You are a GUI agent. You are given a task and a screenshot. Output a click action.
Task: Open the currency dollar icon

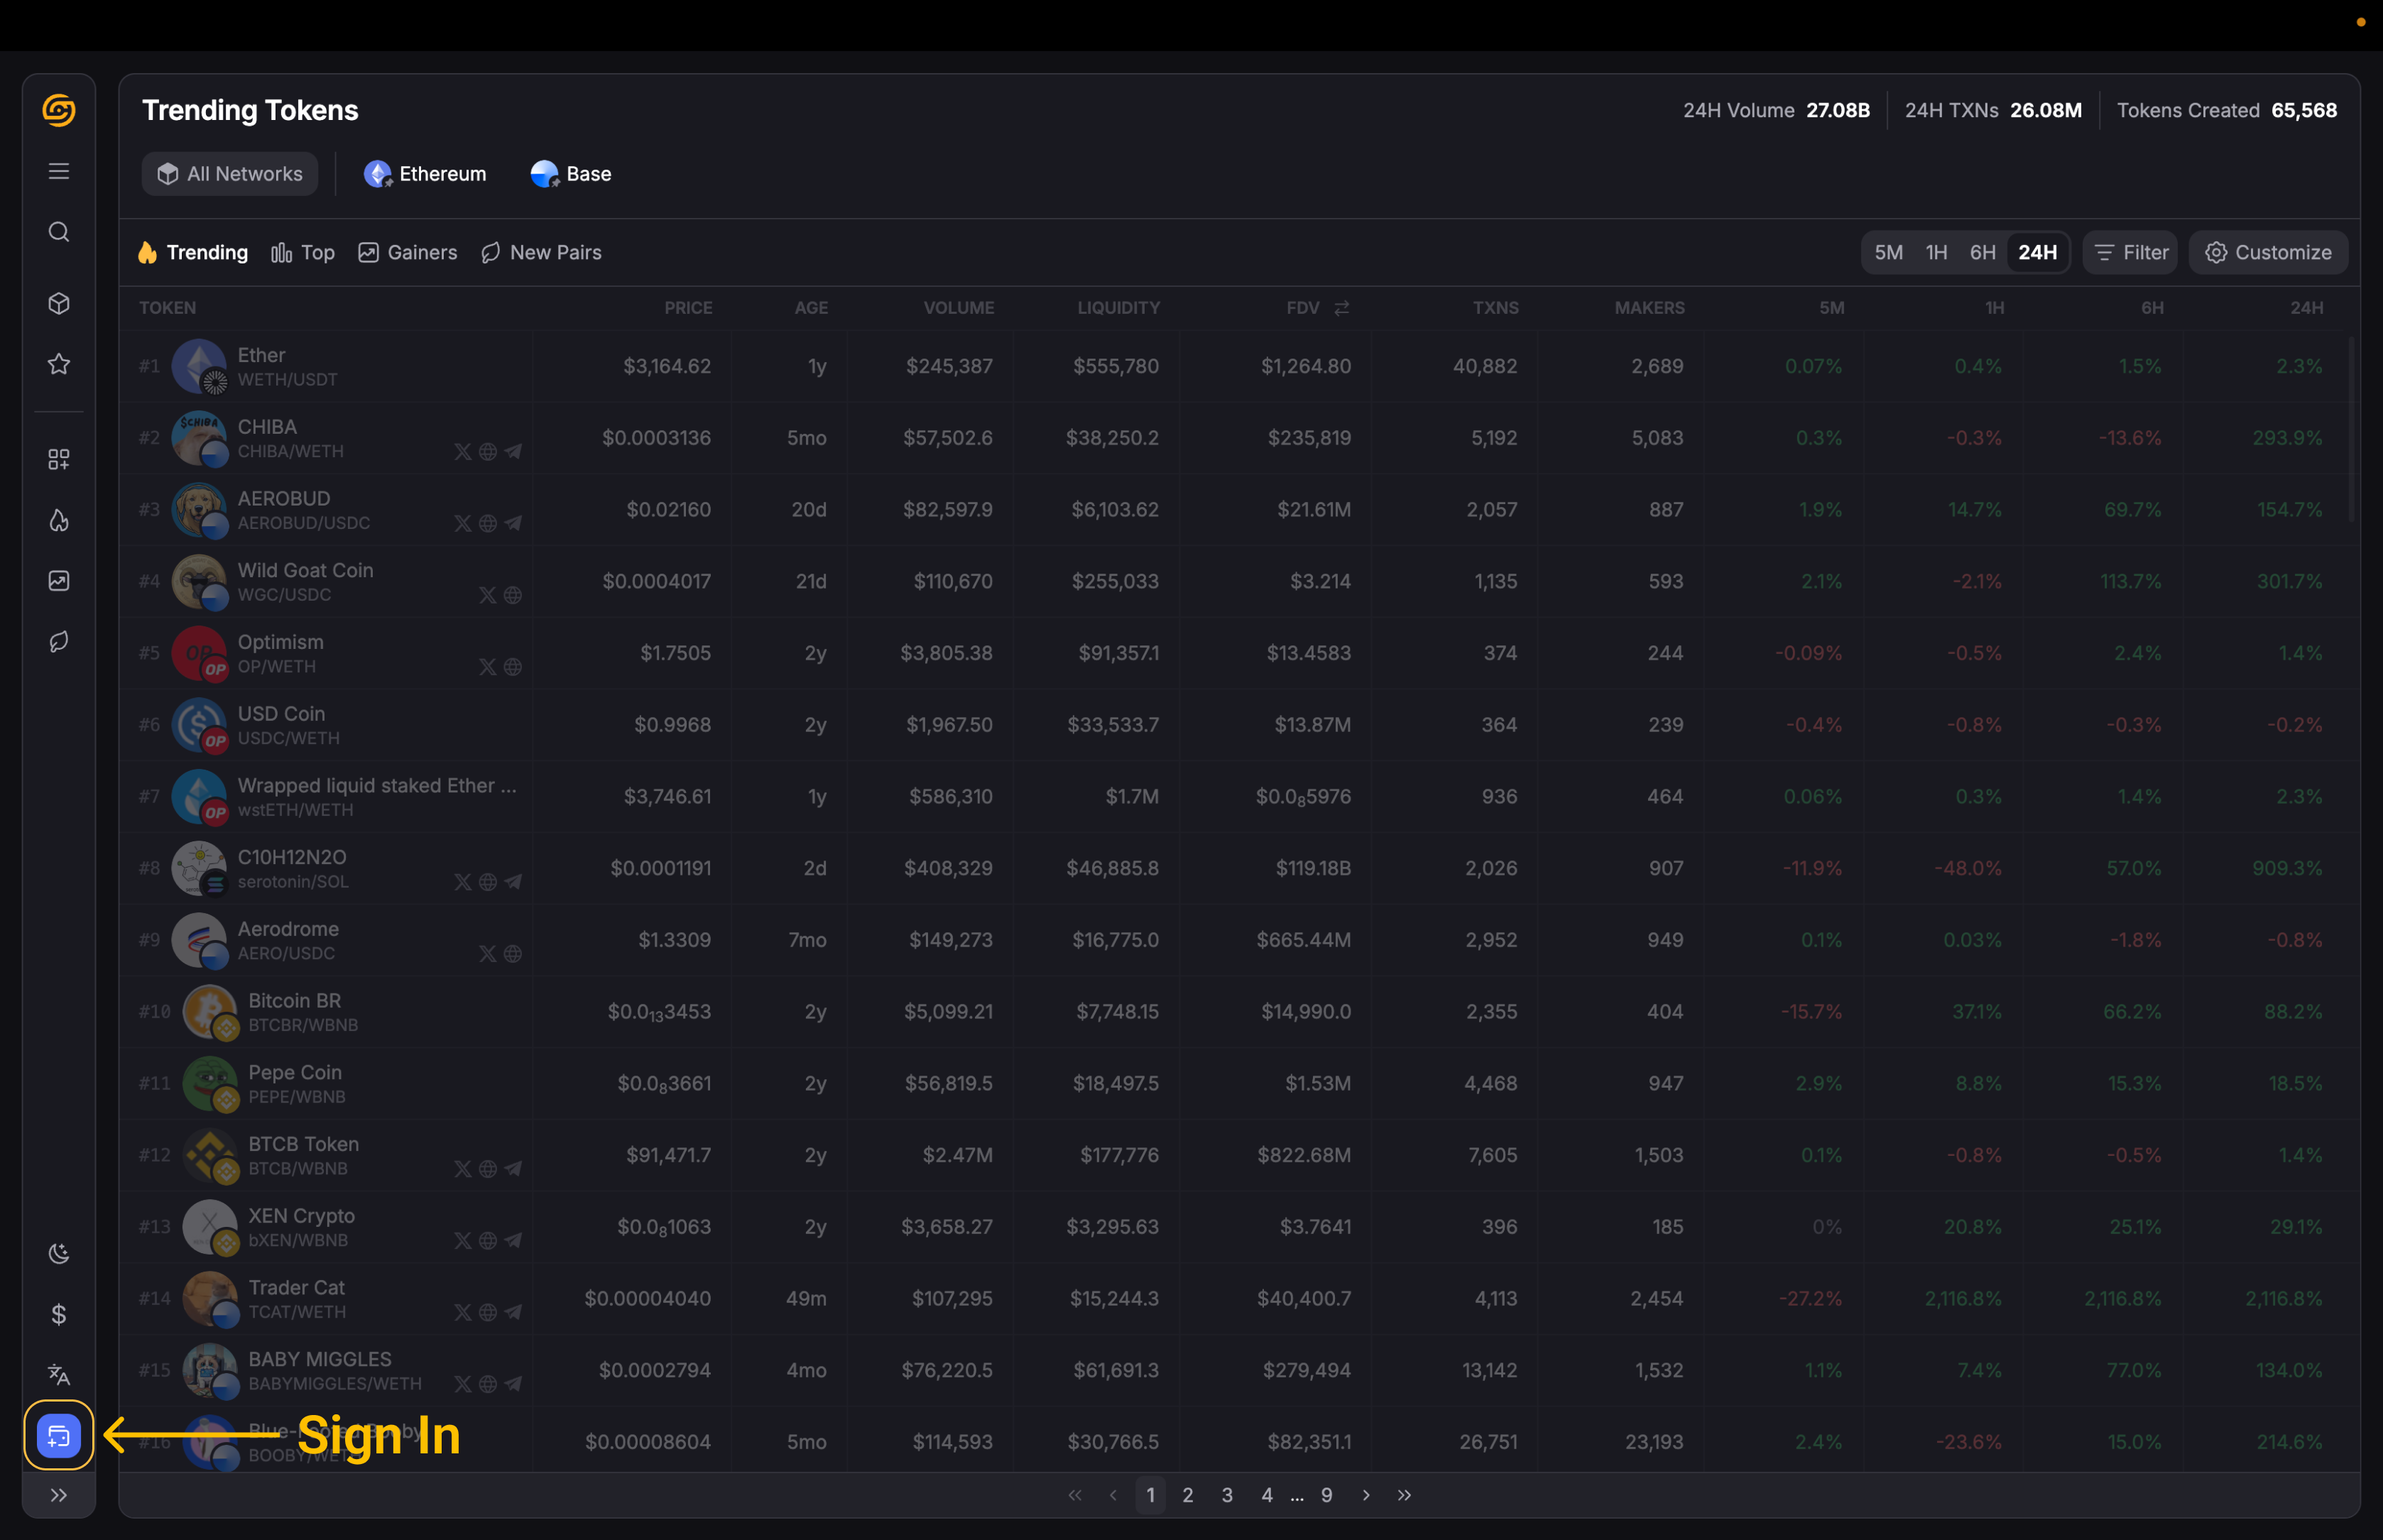pyautogui.click(x=59, y=1314)
